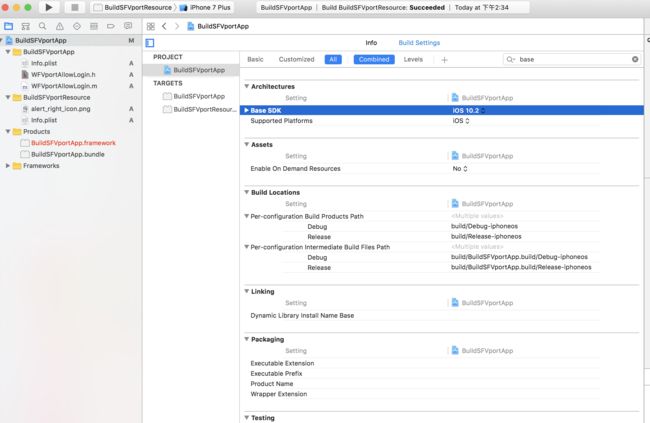This screenshot has height=423, width=650.
Task: Select the Levels view
Action: pos(413,59)
